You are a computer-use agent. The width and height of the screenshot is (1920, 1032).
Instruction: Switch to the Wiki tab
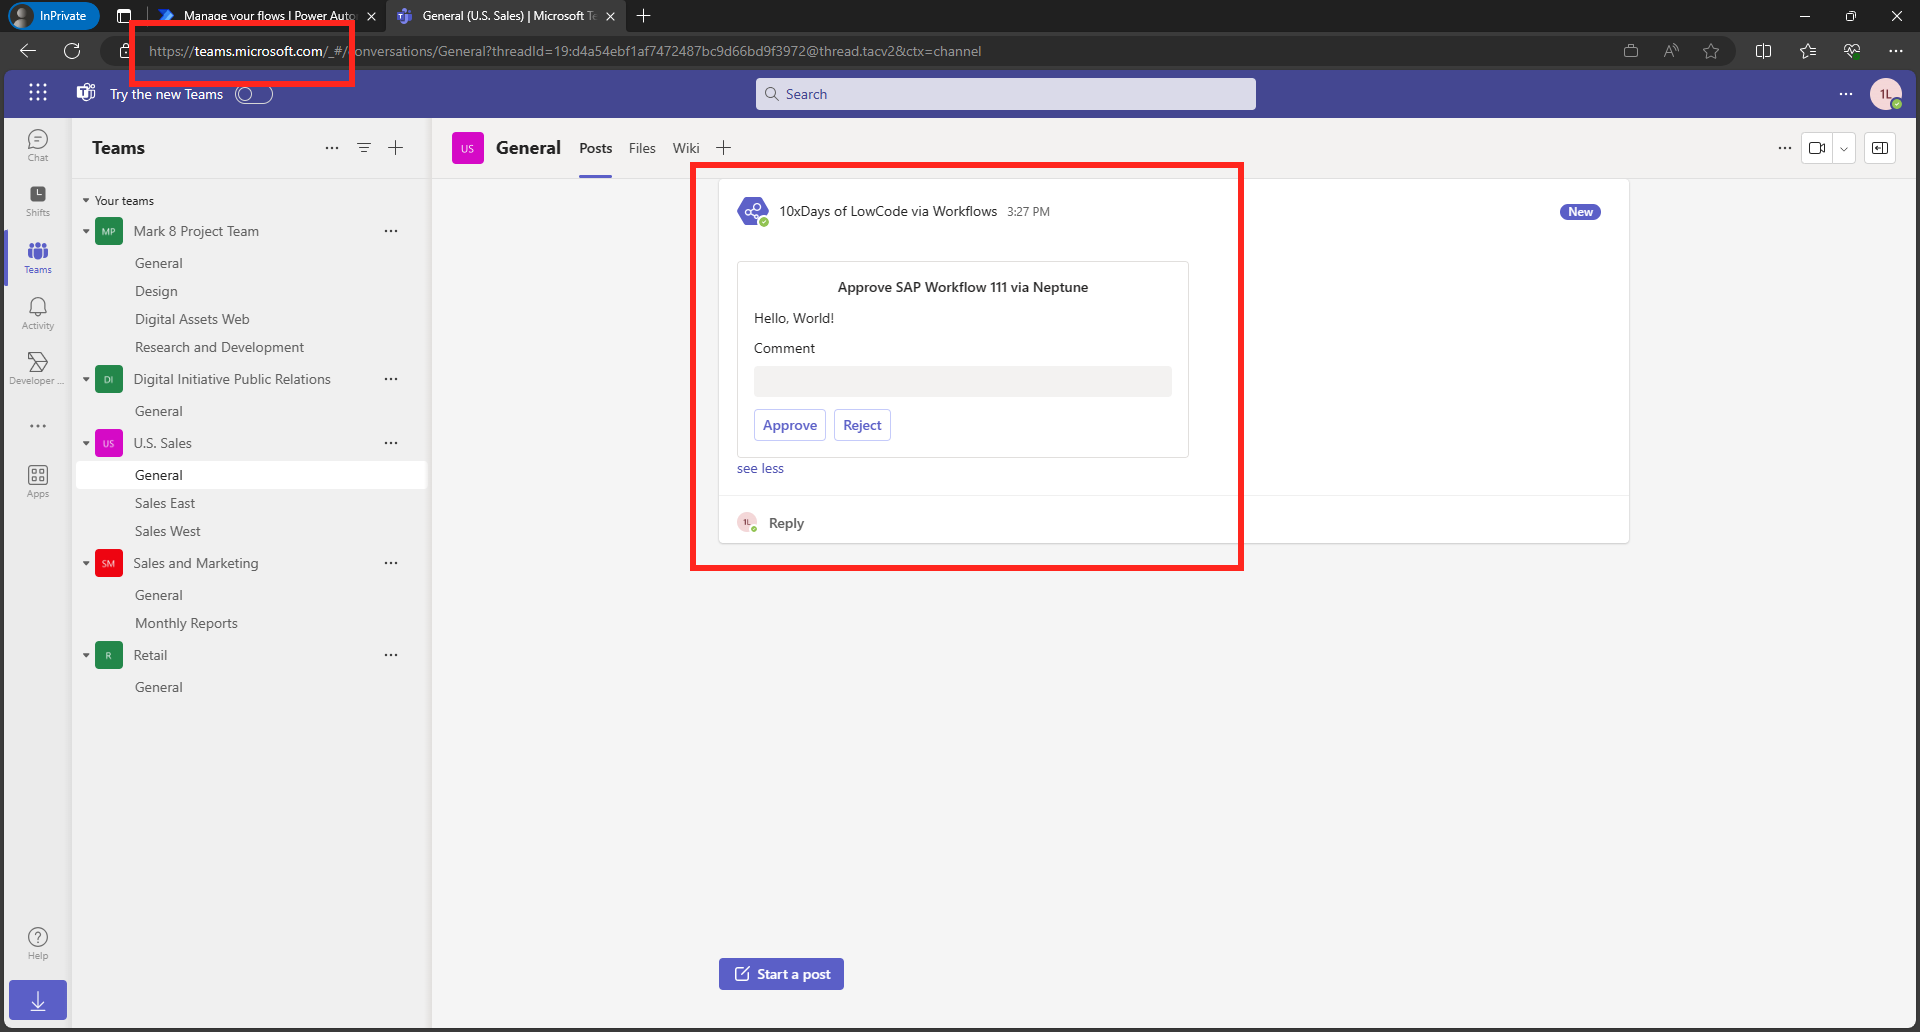click(x=686, y=148)
